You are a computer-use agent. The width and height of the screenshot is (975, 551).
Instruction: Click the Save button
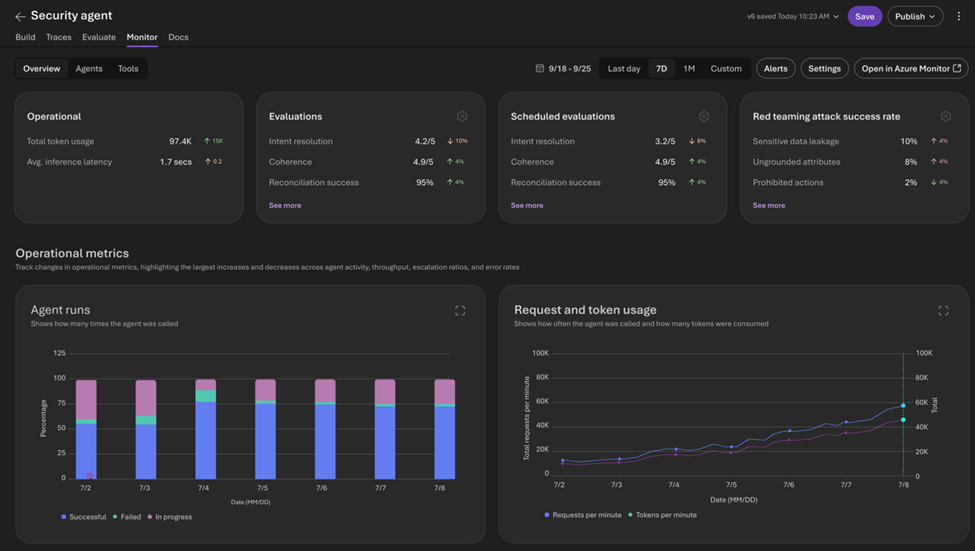864,17
